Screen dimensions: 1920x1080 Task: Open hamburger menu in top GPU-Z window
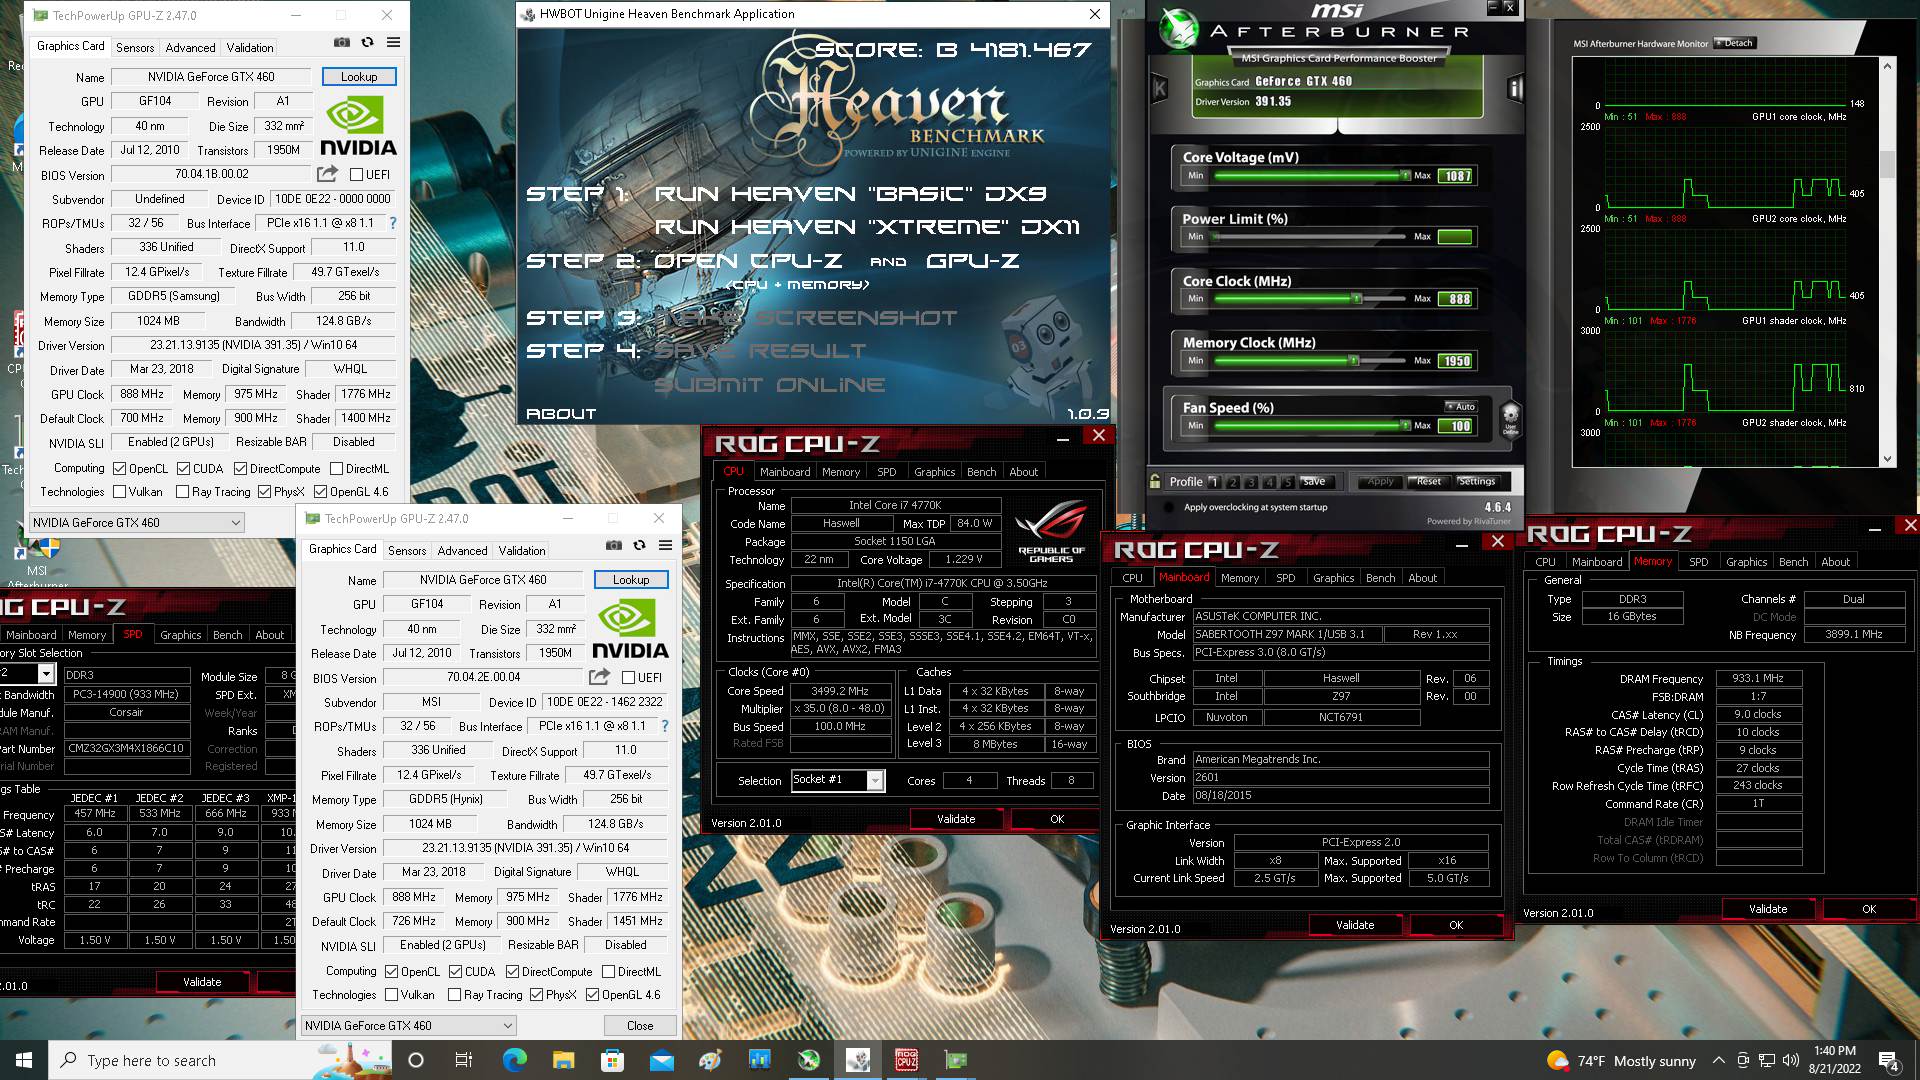[393, 43]
